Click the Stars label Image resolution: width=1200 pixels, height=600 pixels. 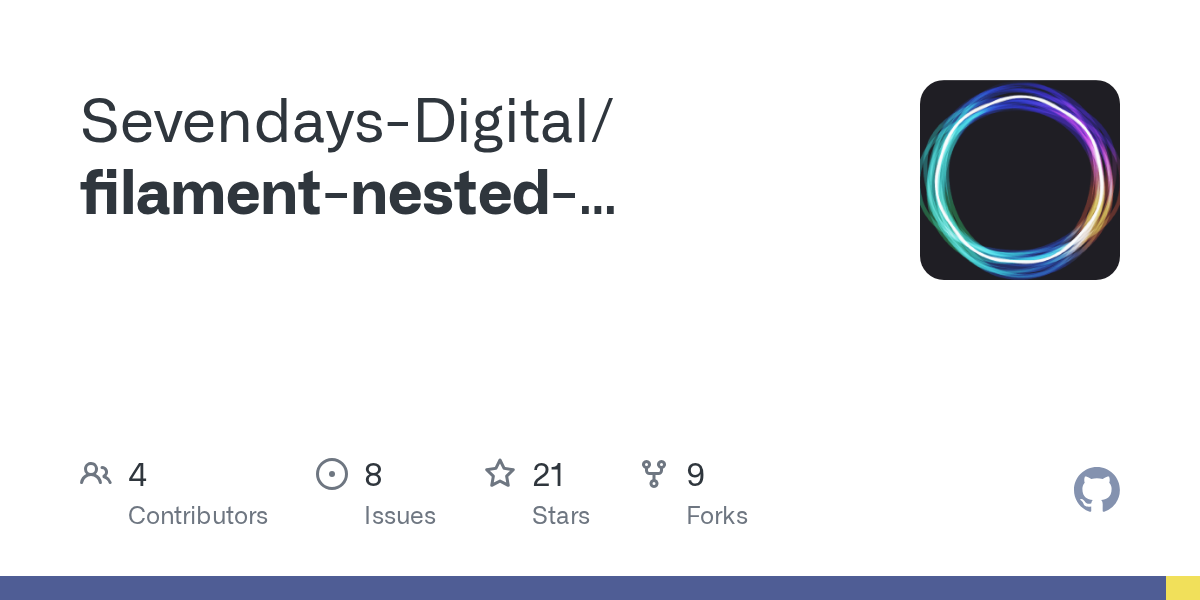click(x=561, y=516)
